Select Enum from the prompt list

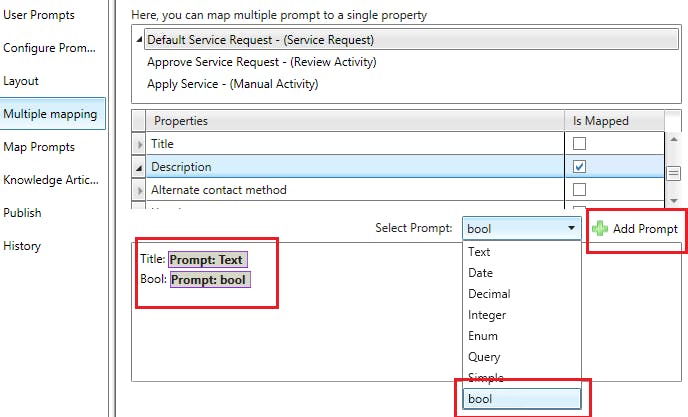point(483,336)
